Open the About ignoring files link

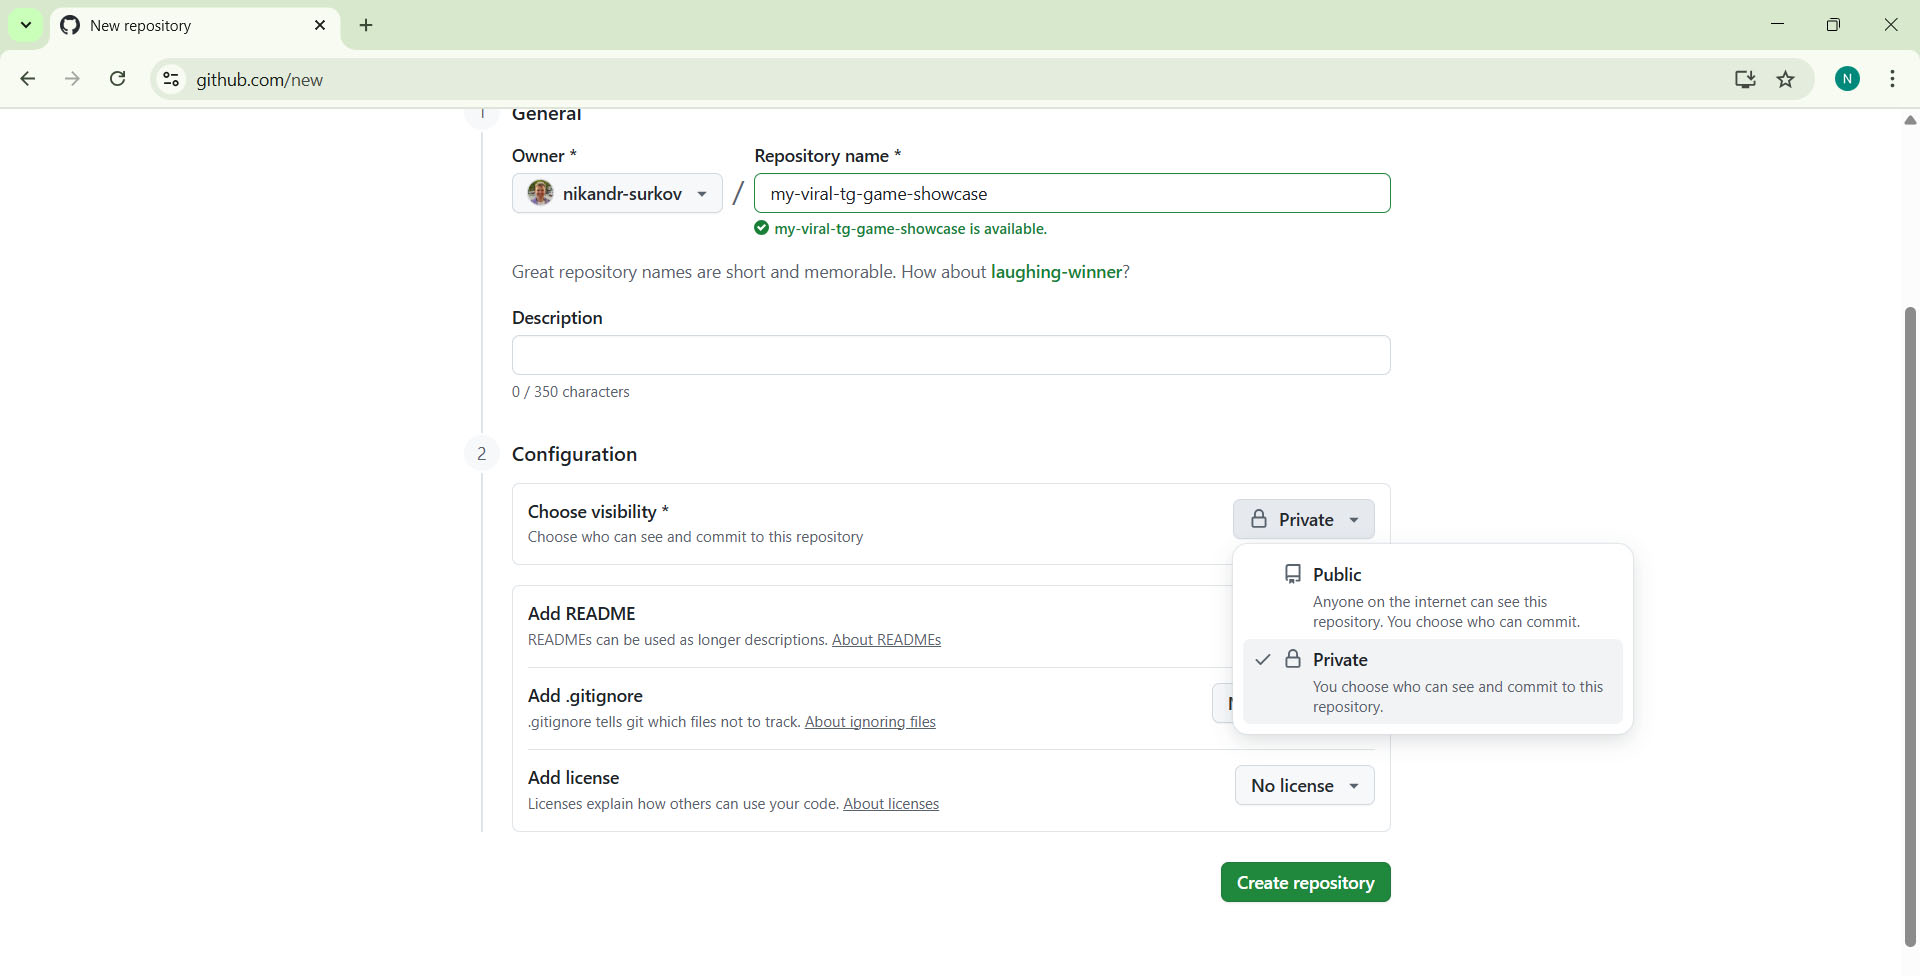point(870,722)
